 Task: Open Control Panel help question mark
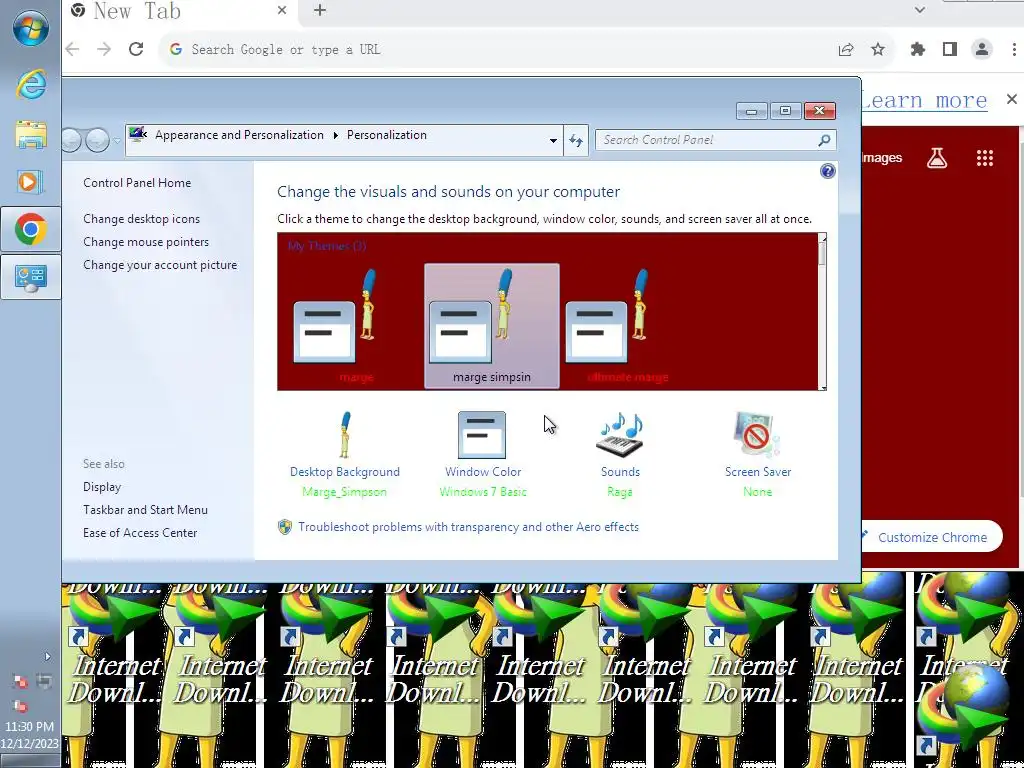tap(827, 171)
